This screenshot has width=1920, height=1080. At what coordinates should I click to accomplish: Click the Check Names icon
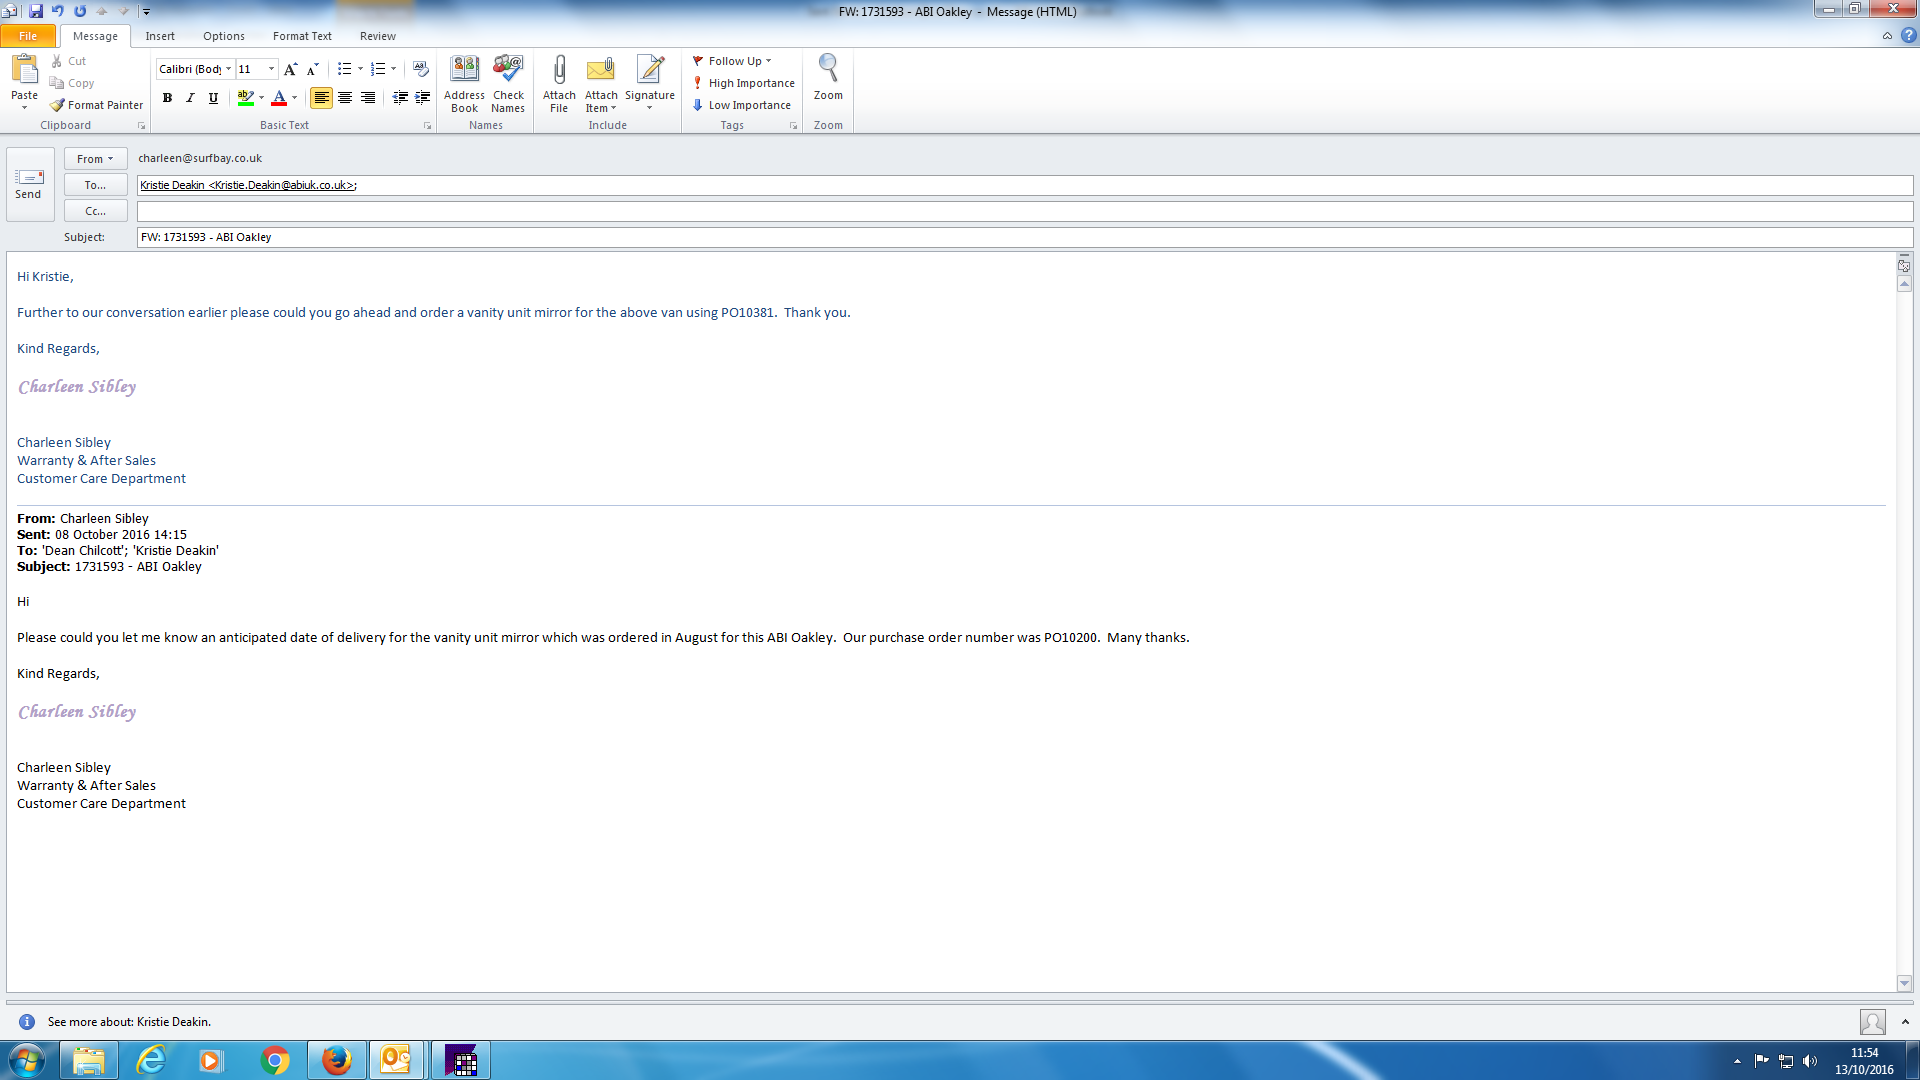508,84
